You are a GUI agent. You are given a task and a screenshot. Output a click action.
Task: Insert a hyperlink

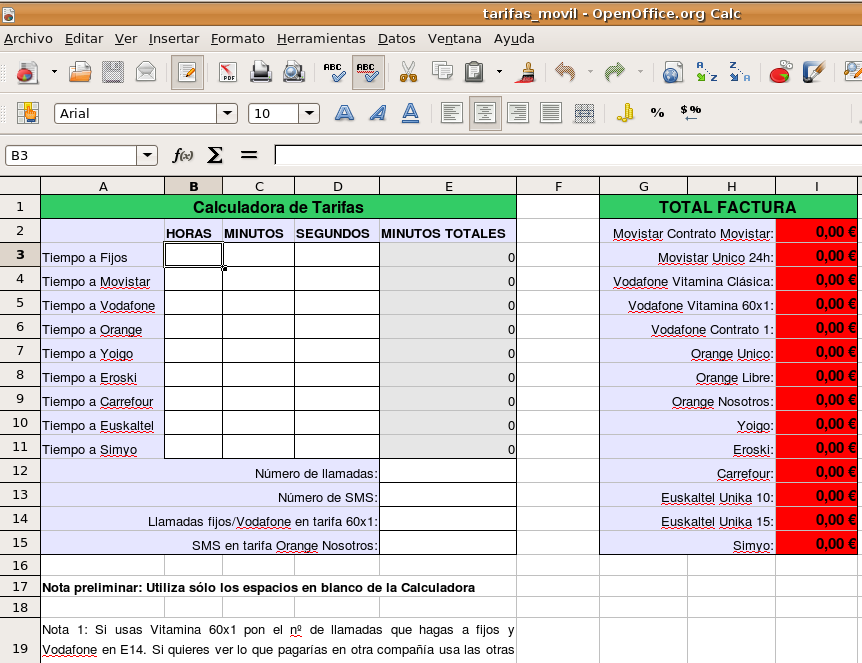point(672,72)
